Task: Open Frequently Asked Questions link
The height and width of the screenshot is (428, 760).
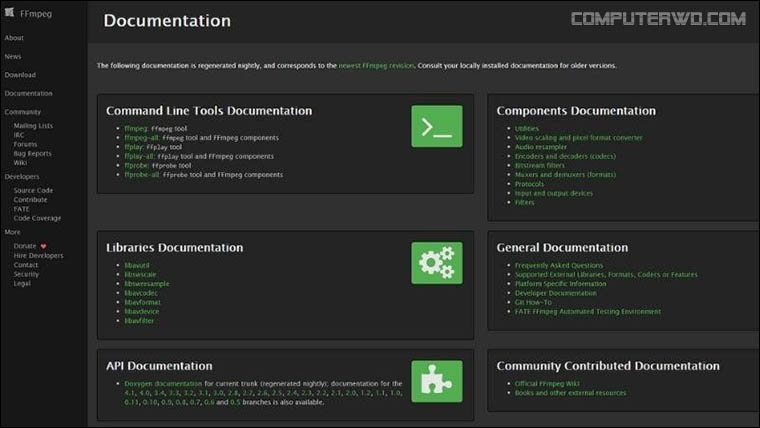Action: pos(559,265)
